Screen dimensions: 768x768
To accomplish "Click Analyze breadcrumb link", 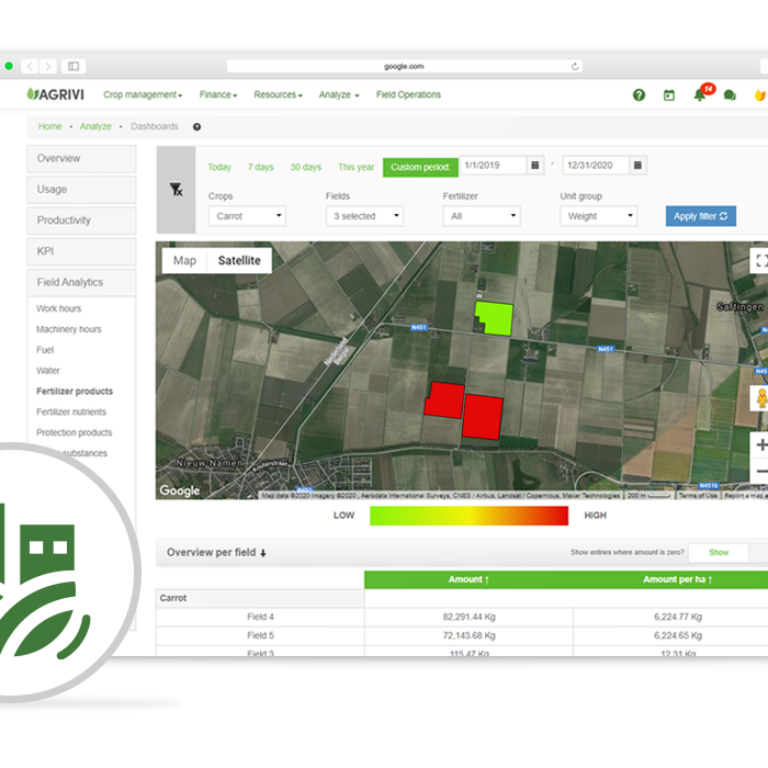I will point(96,126).
